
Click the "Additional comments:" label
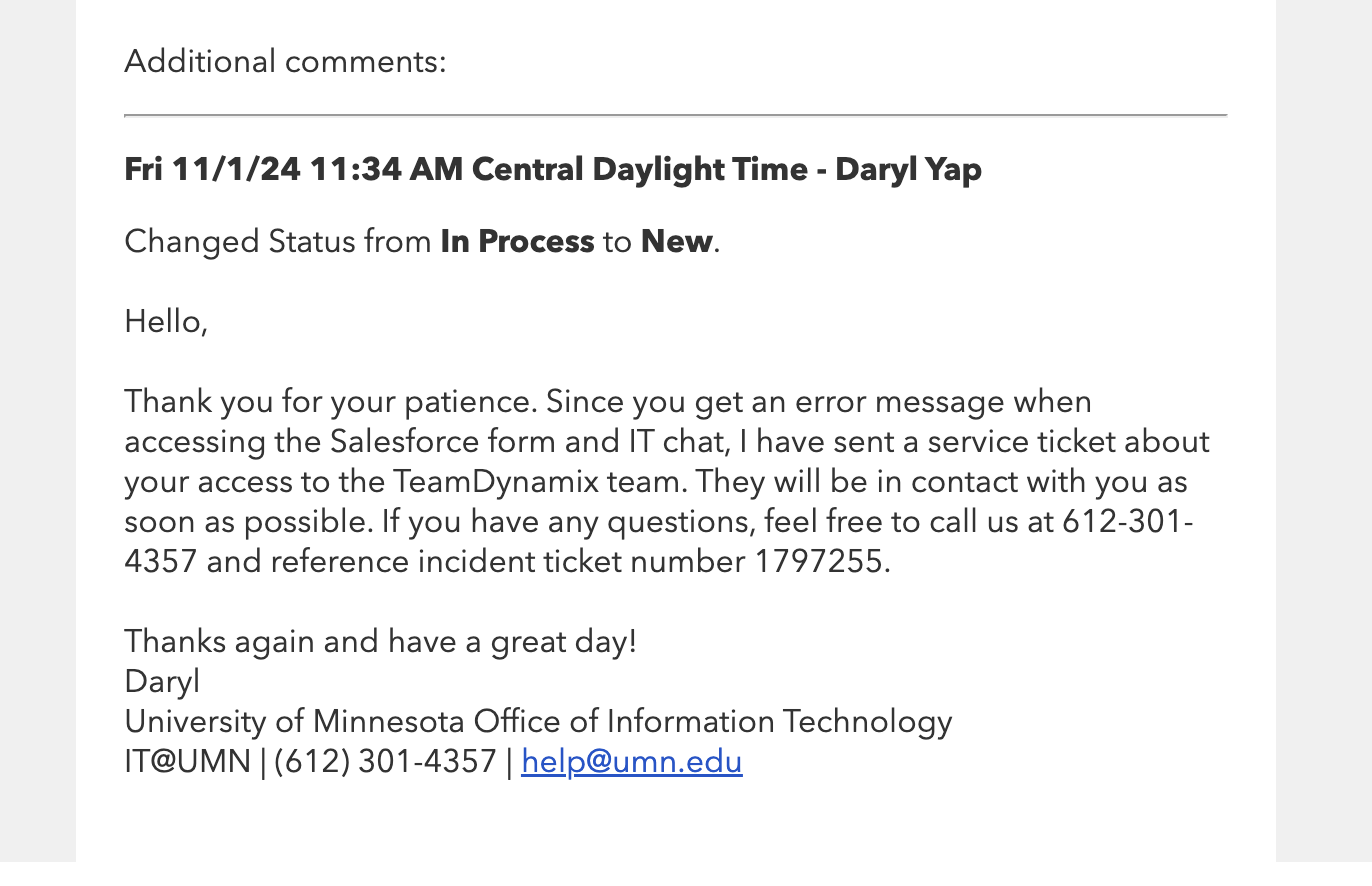285,62
